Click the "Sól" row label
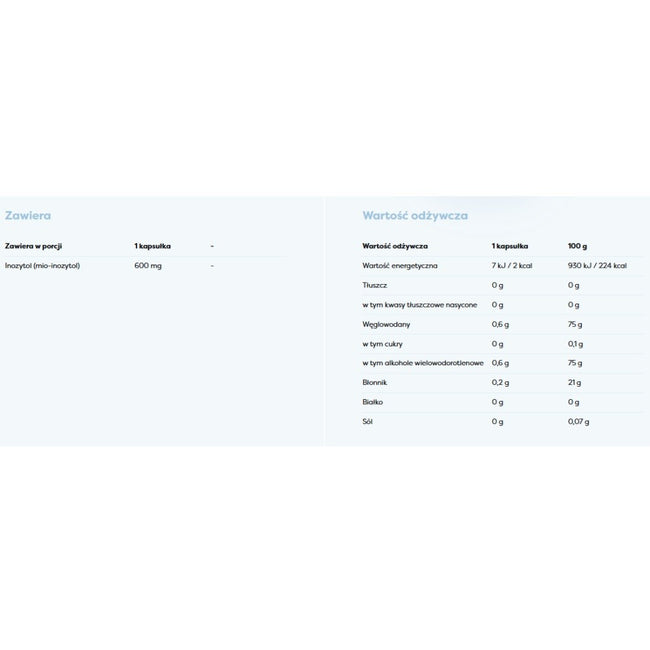Screen dimensions: 650x650 367,421
